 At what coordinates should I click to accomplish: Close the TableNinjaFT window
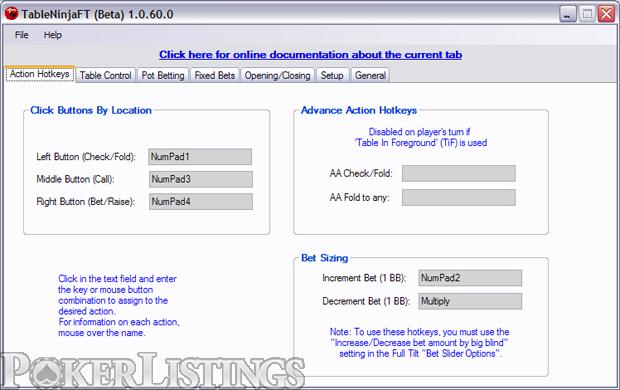tap(606, 14)
